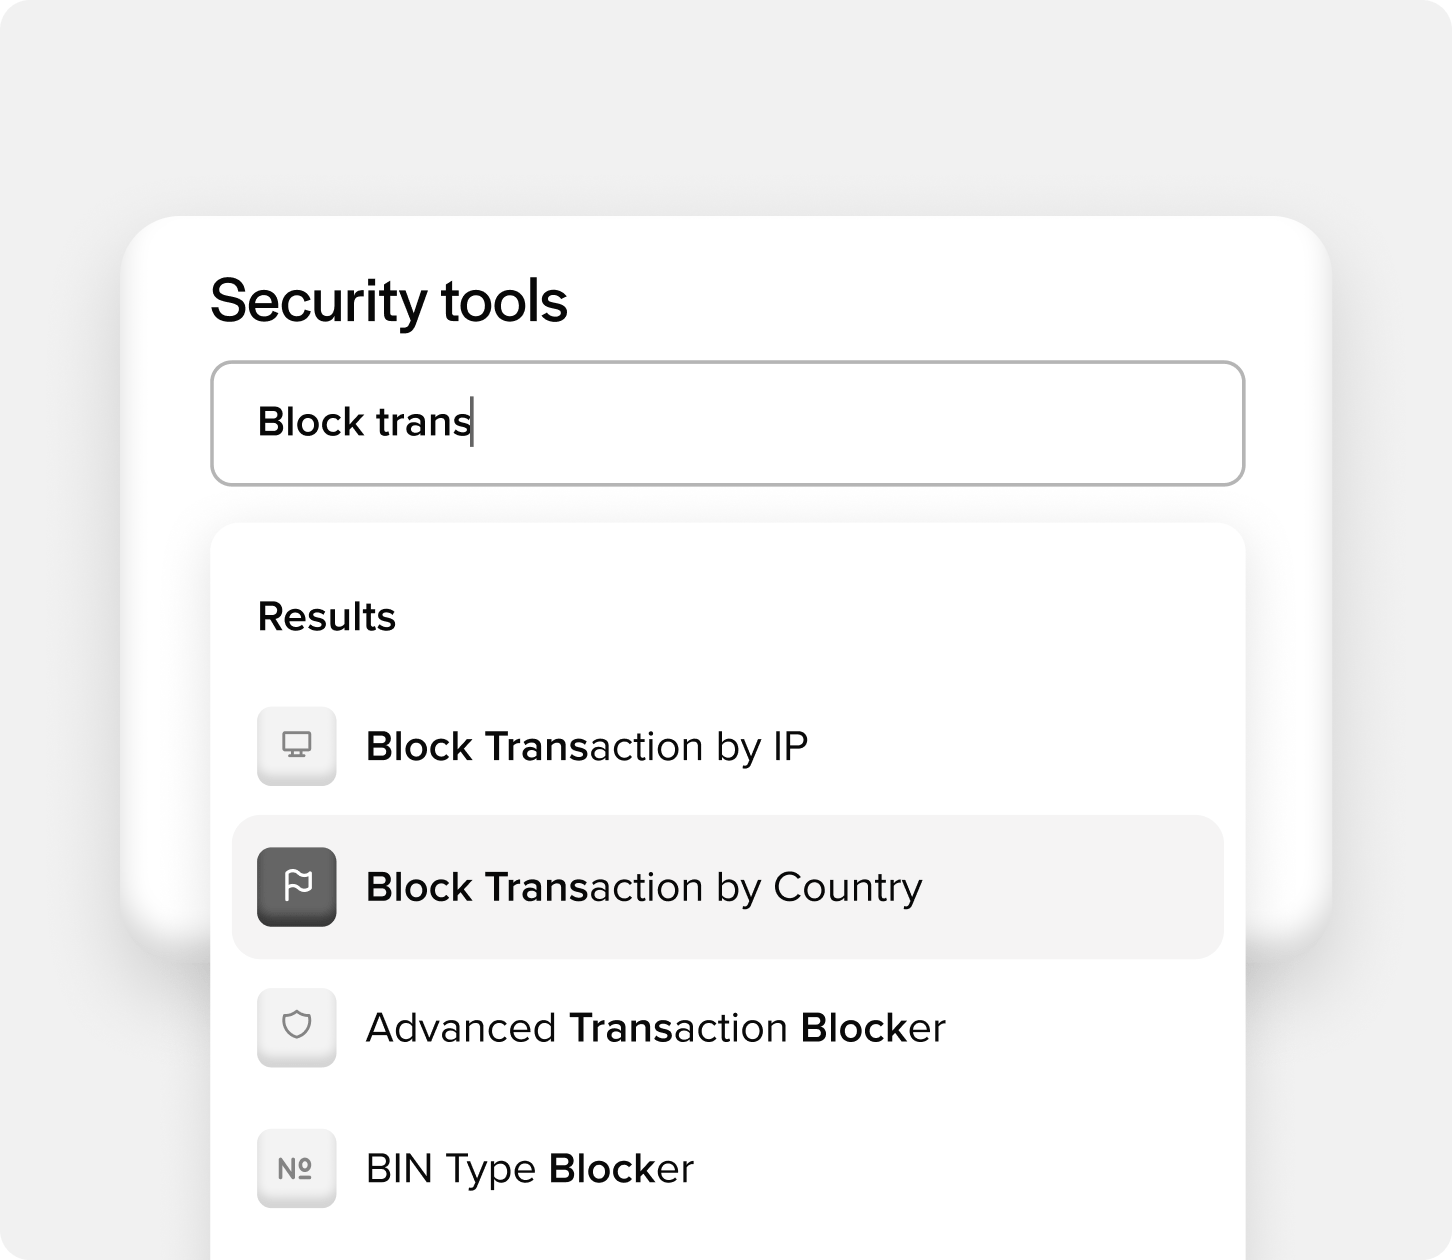Image resolution: width=1452 pixels, height=1260 pixels.
Task: Select the monitor icon beside Block Transaction by IP
Action: coord(296,746)
